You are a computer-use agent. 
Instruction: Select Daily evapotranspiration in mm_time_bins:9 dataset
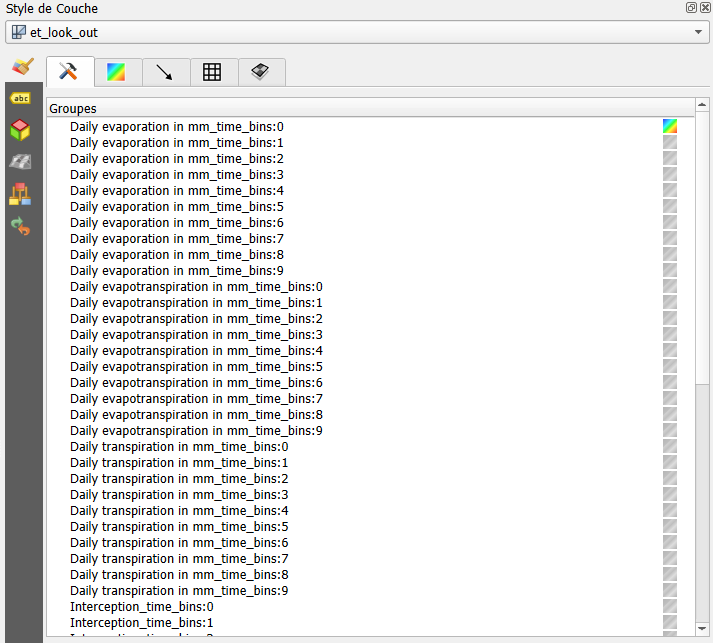[x=196, y=431]
